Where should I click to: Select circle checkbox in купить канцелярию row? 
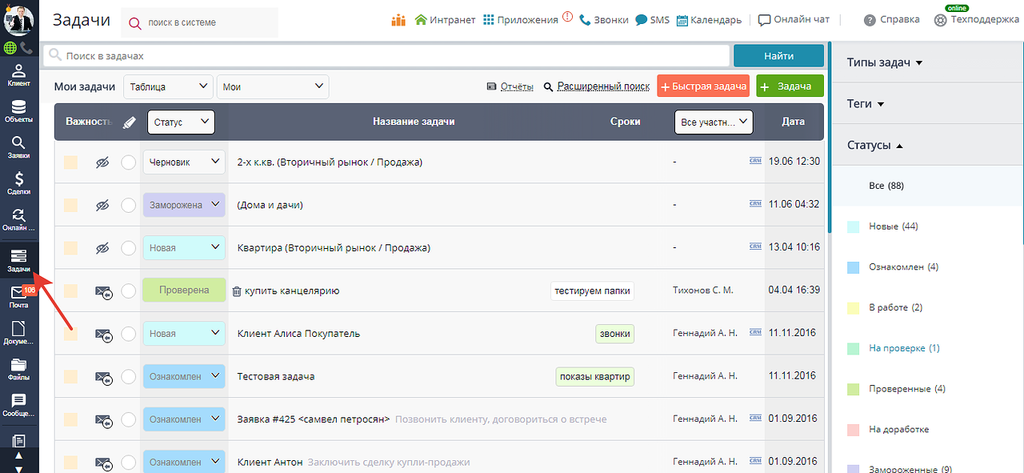click(129, 291)
